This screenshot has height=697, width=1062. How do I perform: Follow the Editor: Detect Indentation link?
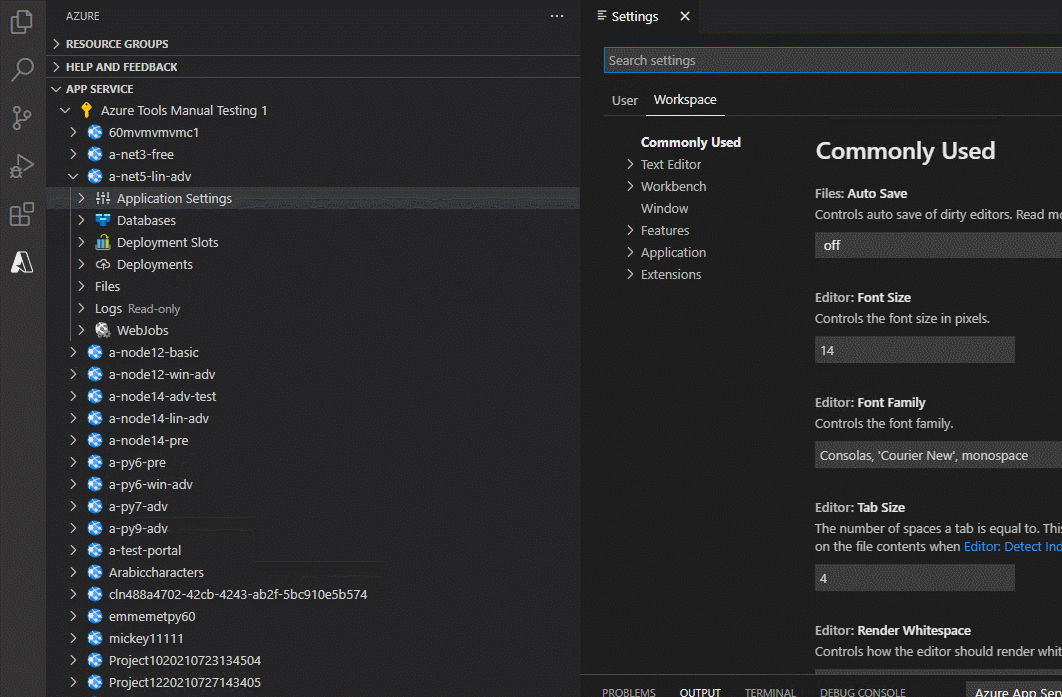tap(1013, 546)
